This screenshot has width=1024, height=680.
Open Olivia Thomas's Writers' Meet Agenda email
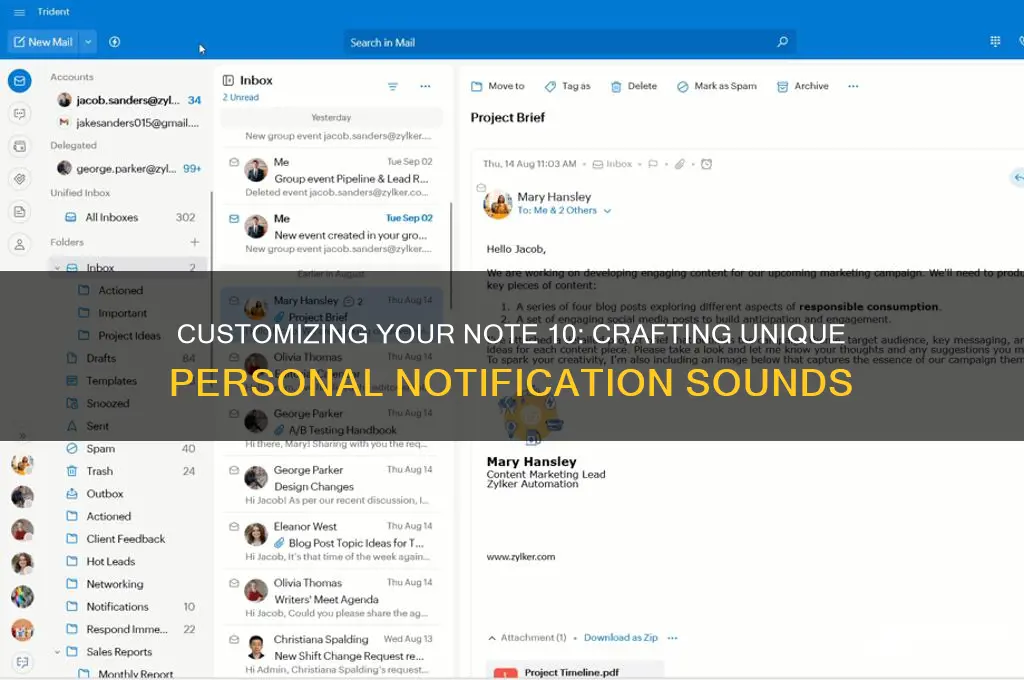coord(332,598)
